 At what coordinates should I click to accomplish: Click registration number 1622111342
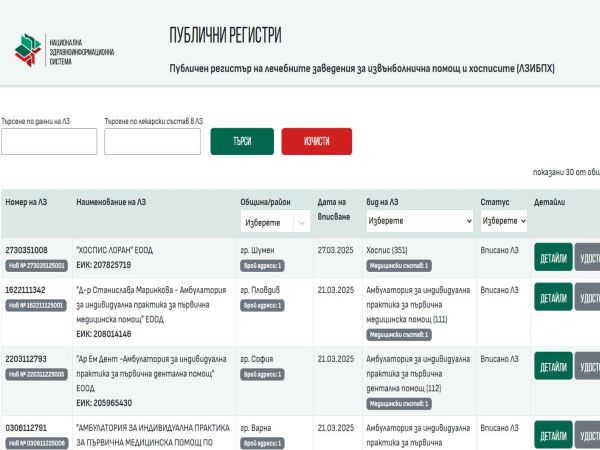point(26,290)
